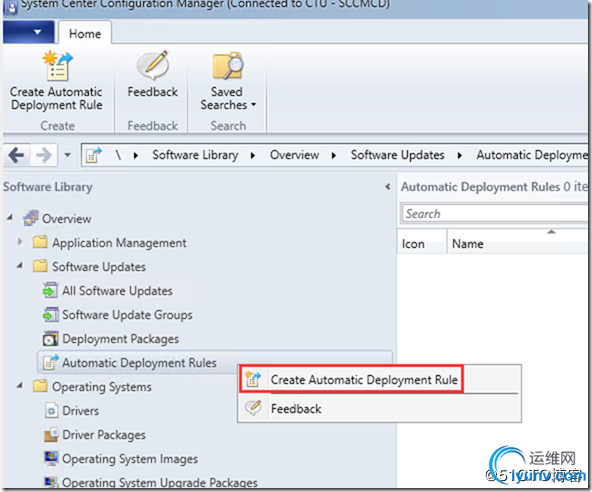Sort by the Name column header
This screenshot has width=592, height=492.
pyautogui.click(x=517, y=242)
